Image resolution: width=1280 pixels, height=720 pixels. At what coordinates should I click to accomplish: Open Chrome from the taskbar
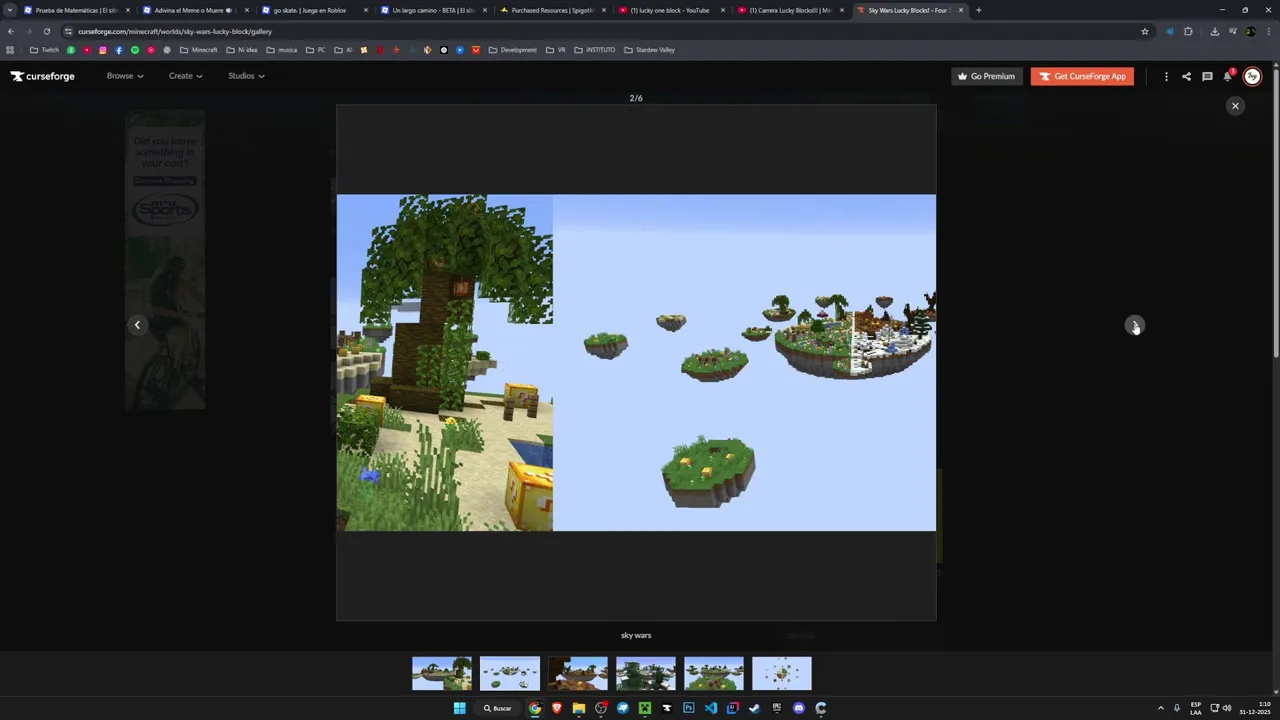(535, 708)
